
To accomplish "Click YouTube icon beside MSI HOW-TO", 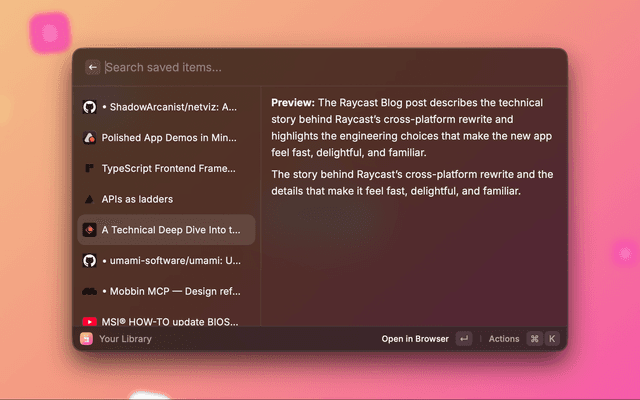I will [89, 322].
